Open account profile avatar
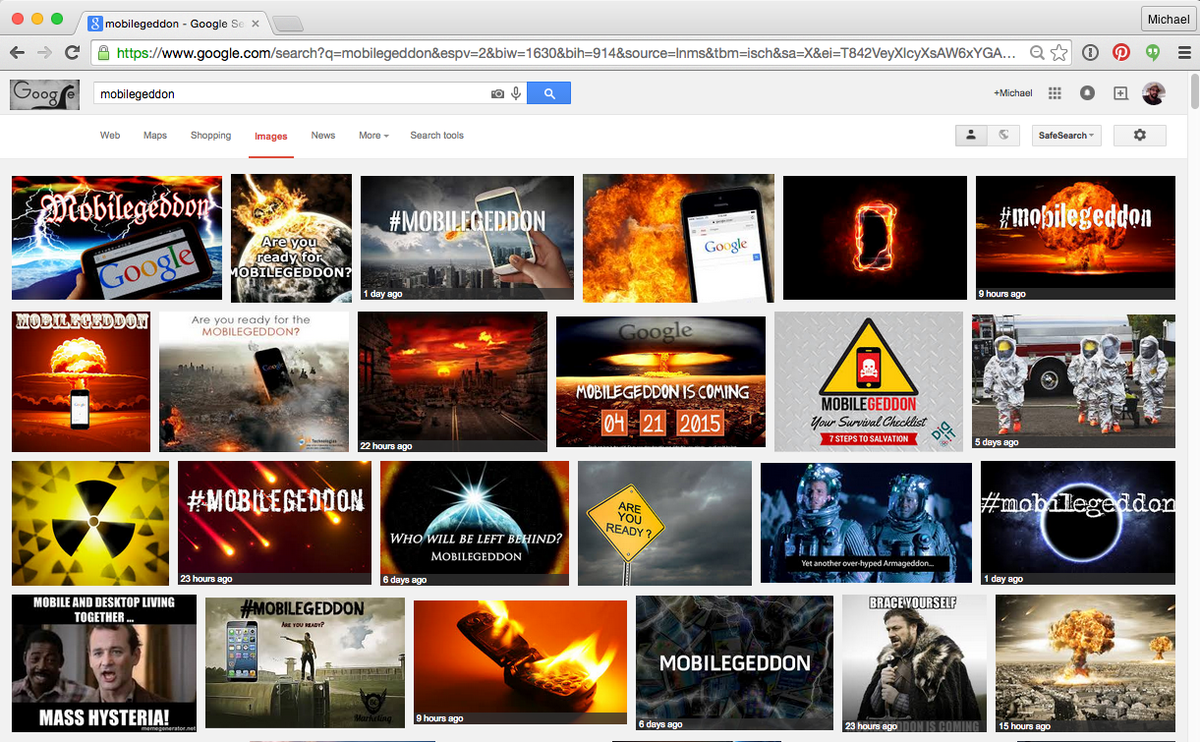Viewport: 1200px width, 742px height. 1153,93
